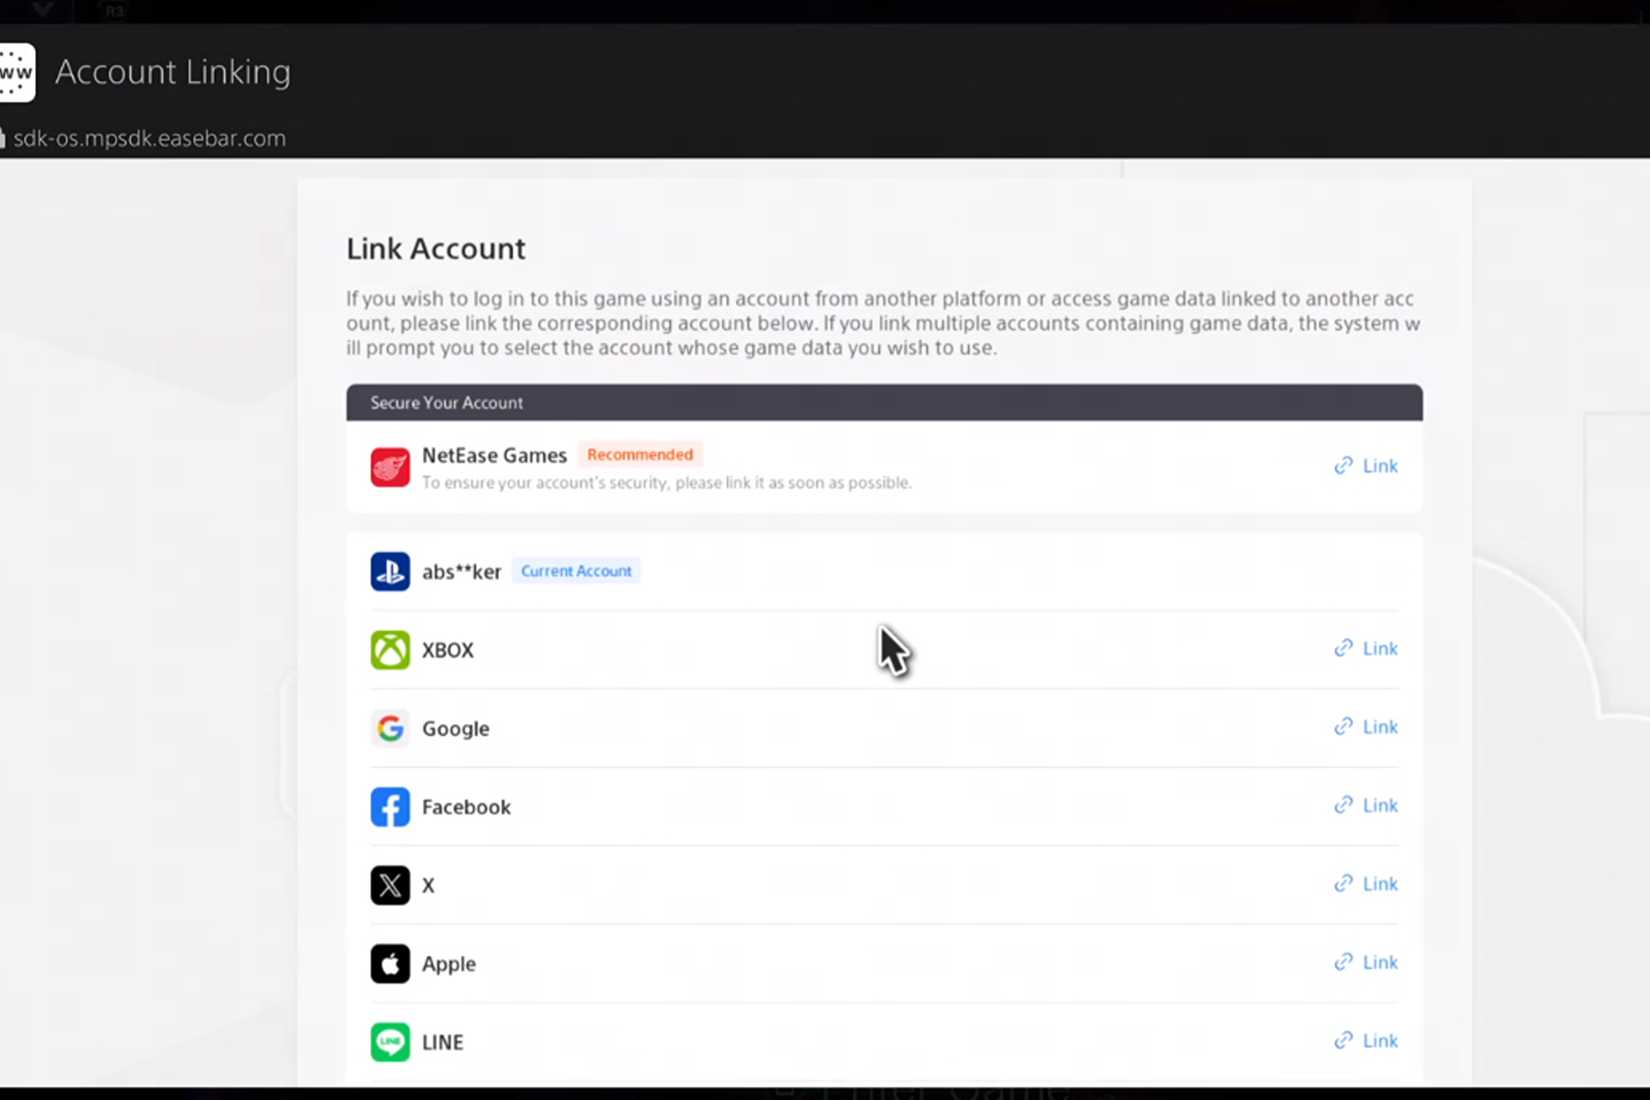
Task: Click the LINE logo icon
Action: 390,1042
